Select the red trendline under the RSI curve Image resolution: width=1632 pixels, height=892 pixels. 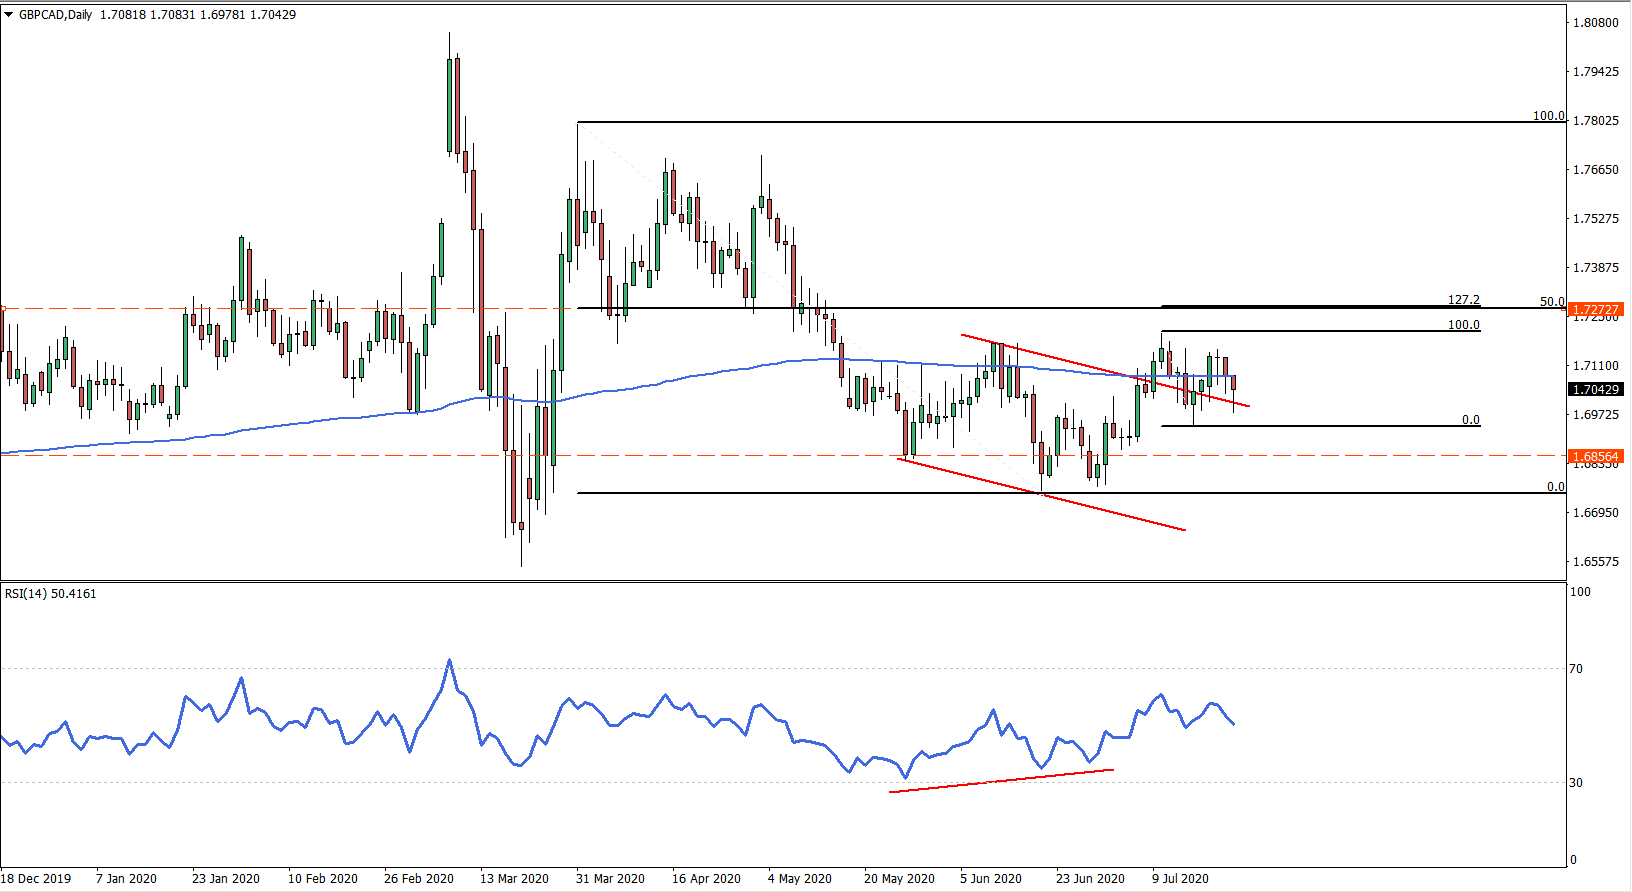[x=1001, y=781]
